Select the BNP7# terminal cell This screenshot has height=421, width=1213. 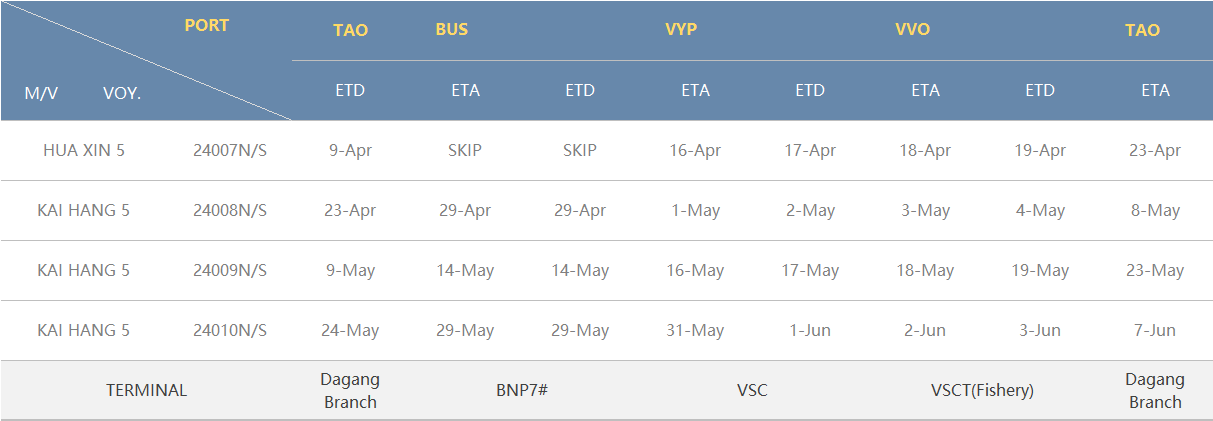[522, 391]
